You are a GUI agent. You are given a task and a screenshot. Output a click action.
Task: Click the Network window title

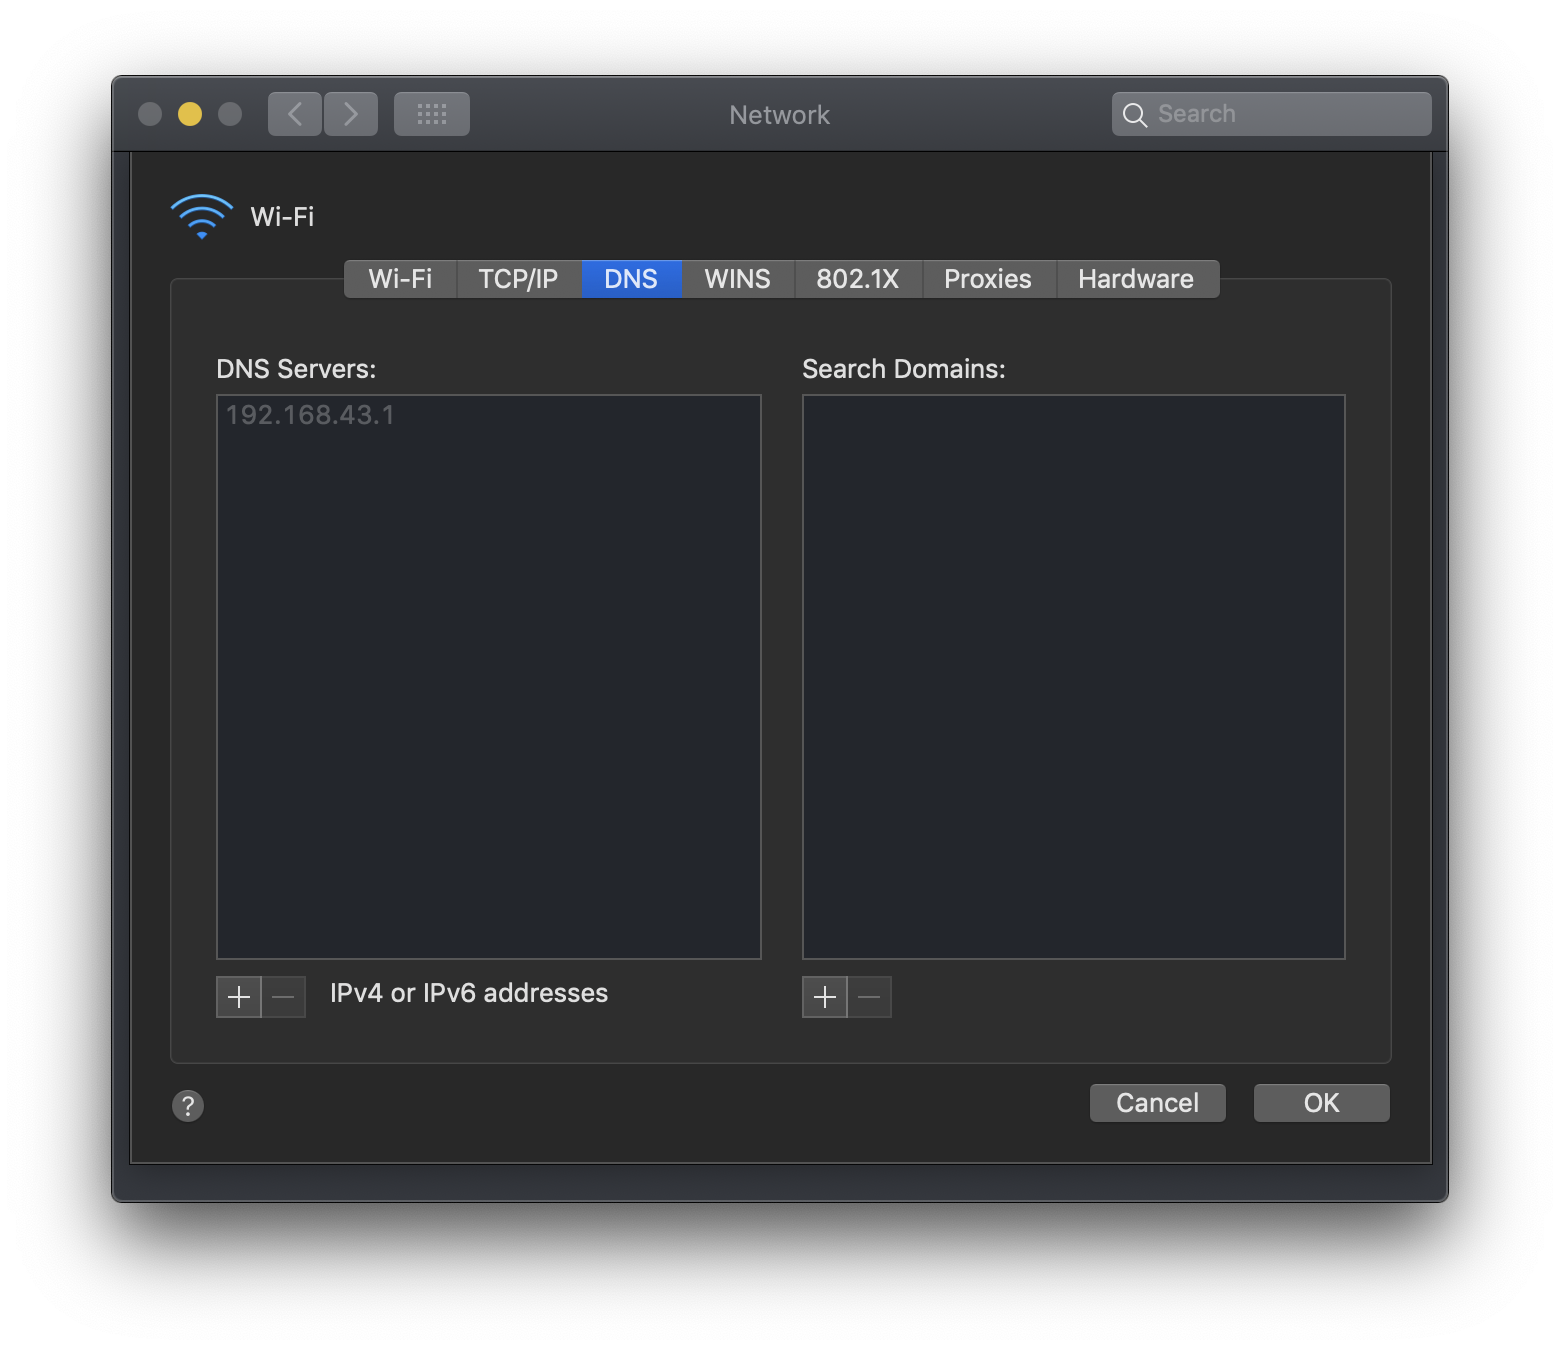tap(780, 115)
